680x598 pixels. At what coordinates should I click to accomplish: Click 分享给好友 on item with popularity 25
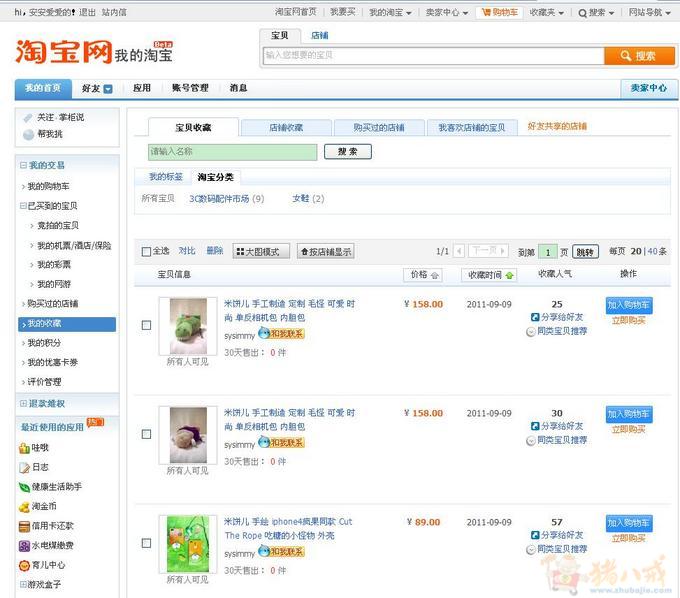(x=557, y=317)
